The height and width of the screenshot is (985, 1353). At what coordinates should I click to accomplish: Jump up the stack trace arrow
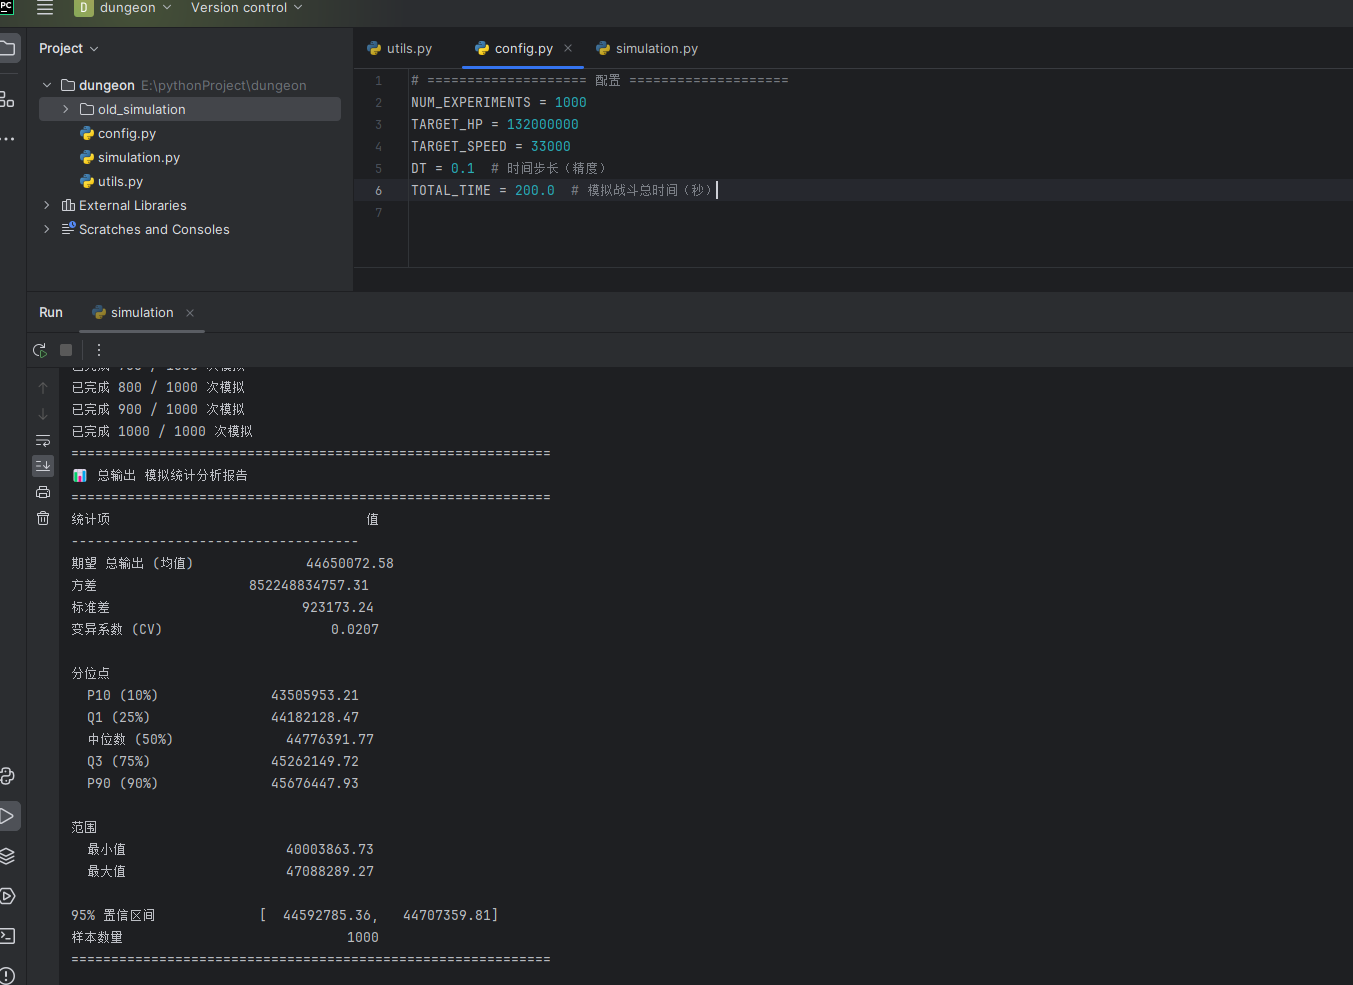(x=43, y=388)
